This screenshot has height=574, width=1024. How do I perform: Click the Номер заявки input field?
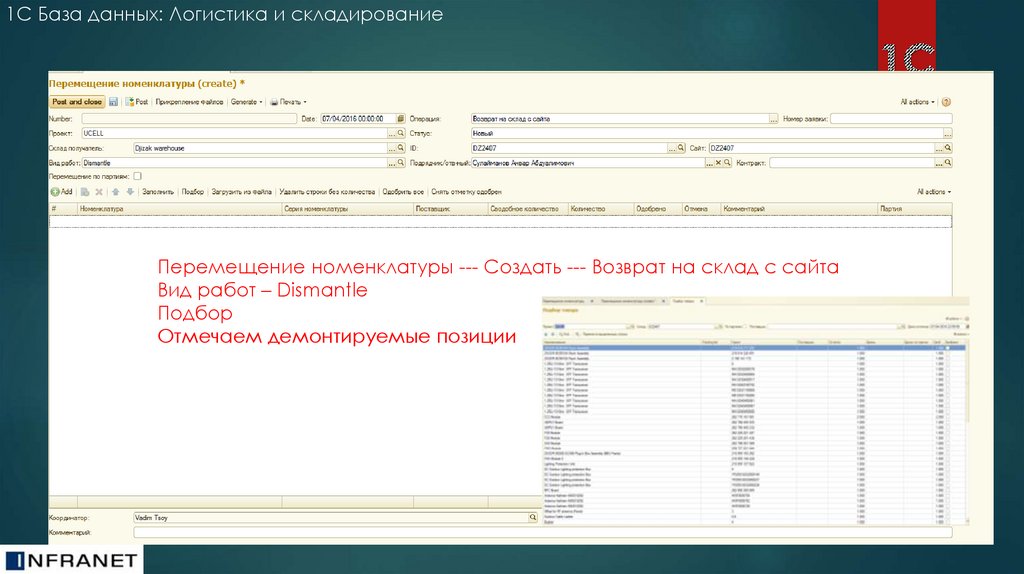(x=891, y=119)
